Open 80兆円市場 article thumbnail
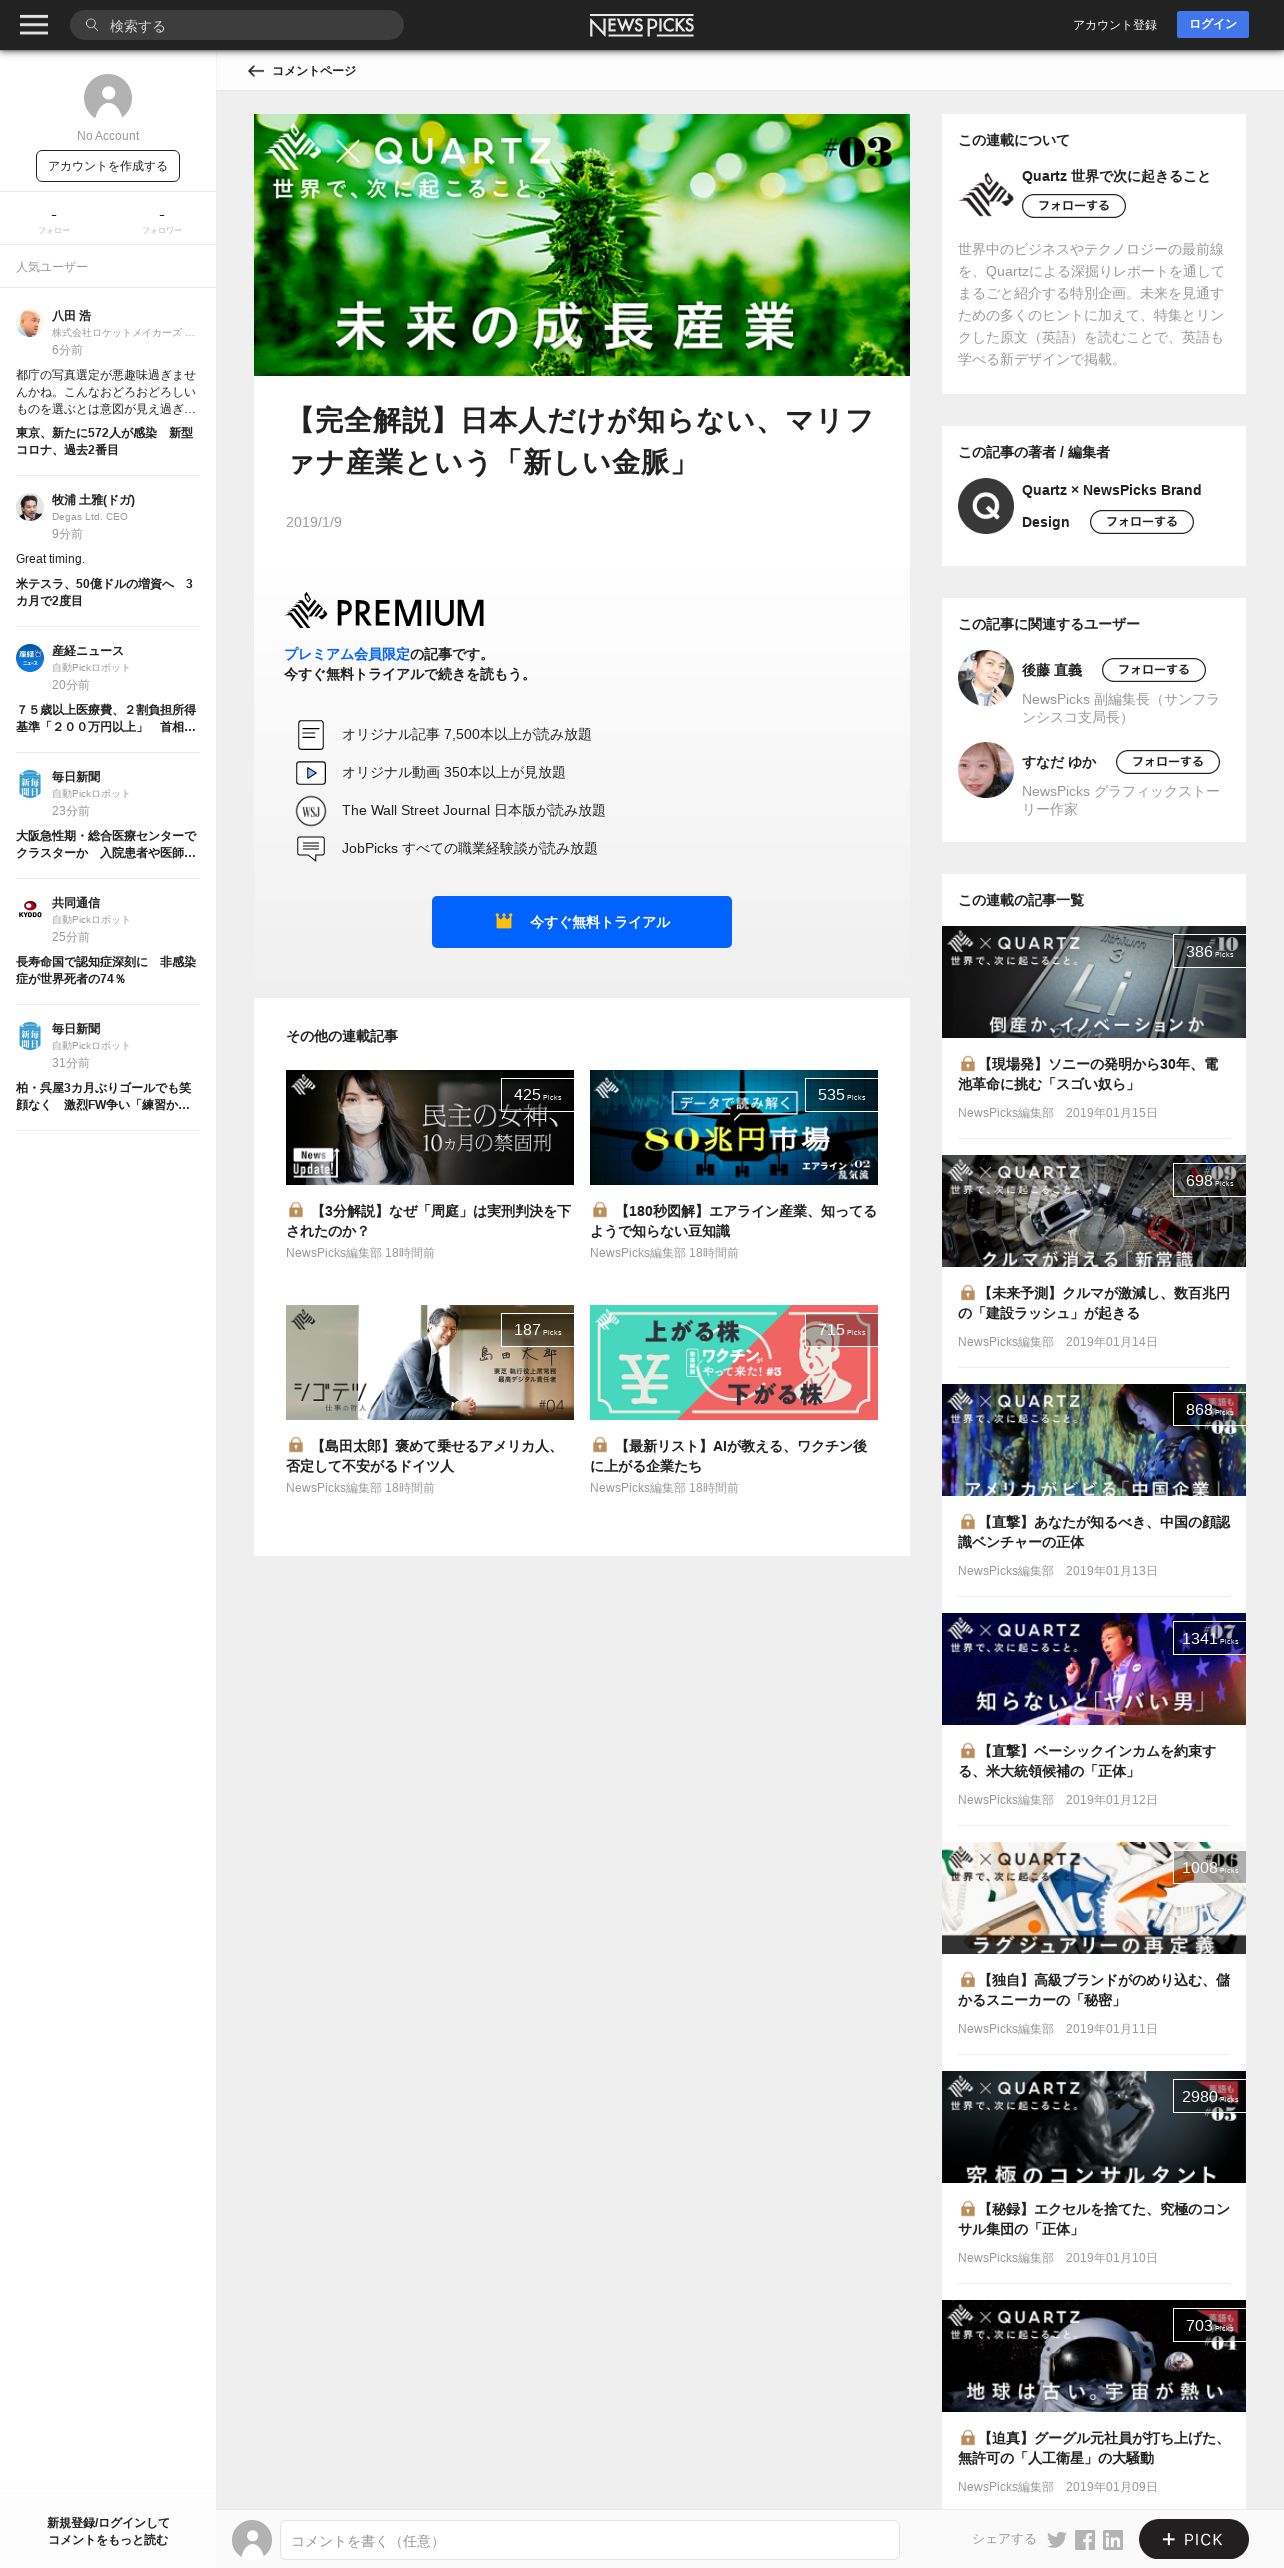This screenshot has width=1284, height=2568. click(x=734, y=1127)
